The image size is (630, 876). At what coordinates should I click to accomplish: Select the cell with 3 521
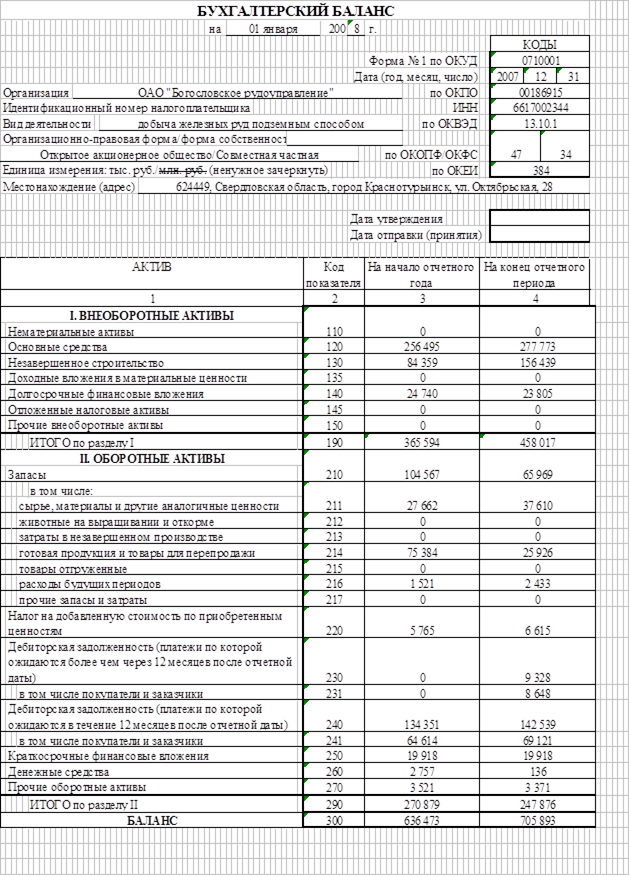tap(422, 787)
